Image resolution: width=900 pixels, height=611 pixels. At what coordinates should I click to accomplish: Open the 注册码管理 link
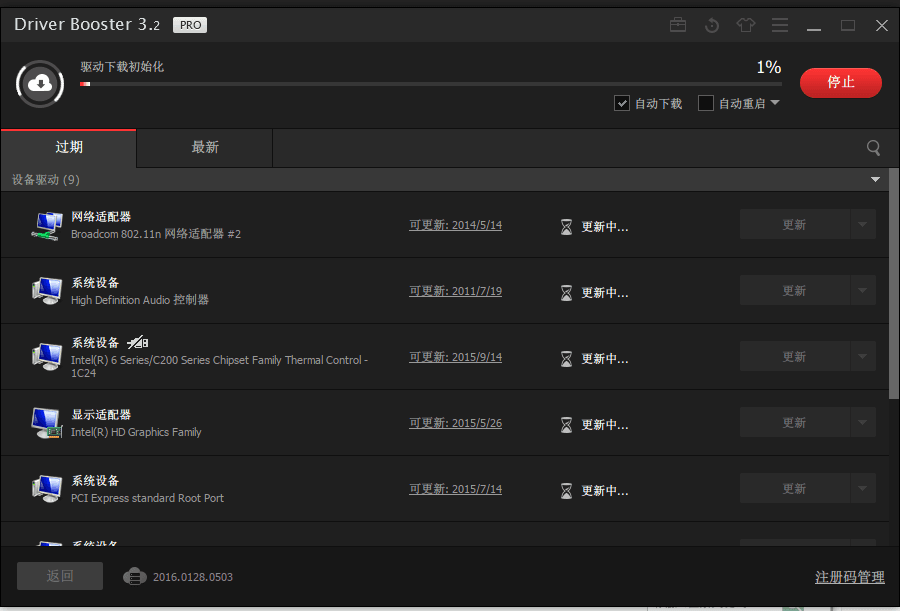849,577
